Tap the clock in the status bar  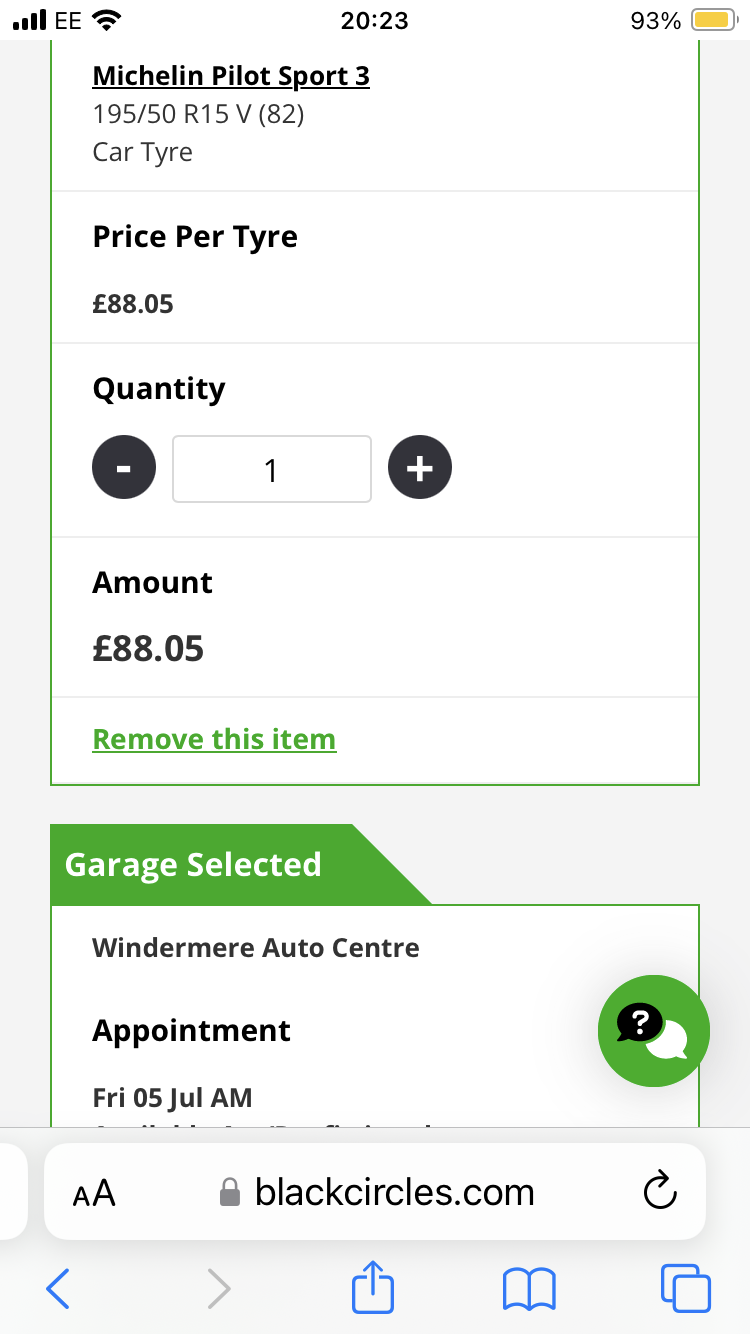pyautogui.click(x=375, y=20)
